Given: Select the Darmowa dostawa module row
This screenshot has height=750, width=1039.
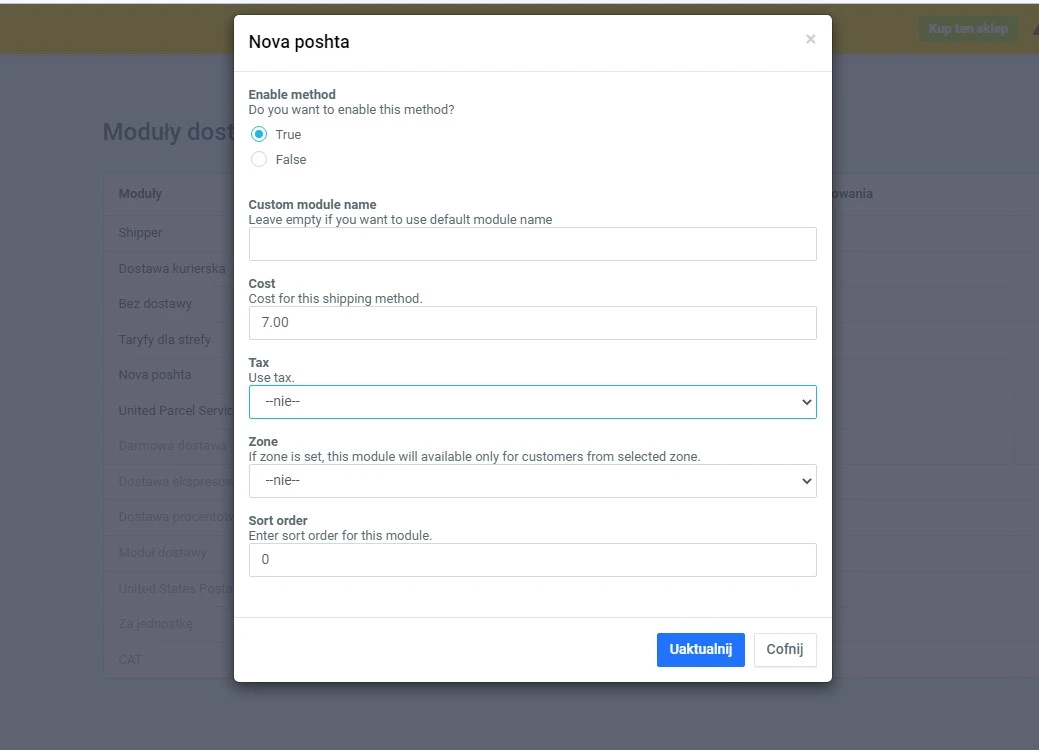Looking at the screenshot, I should [172, 446].
